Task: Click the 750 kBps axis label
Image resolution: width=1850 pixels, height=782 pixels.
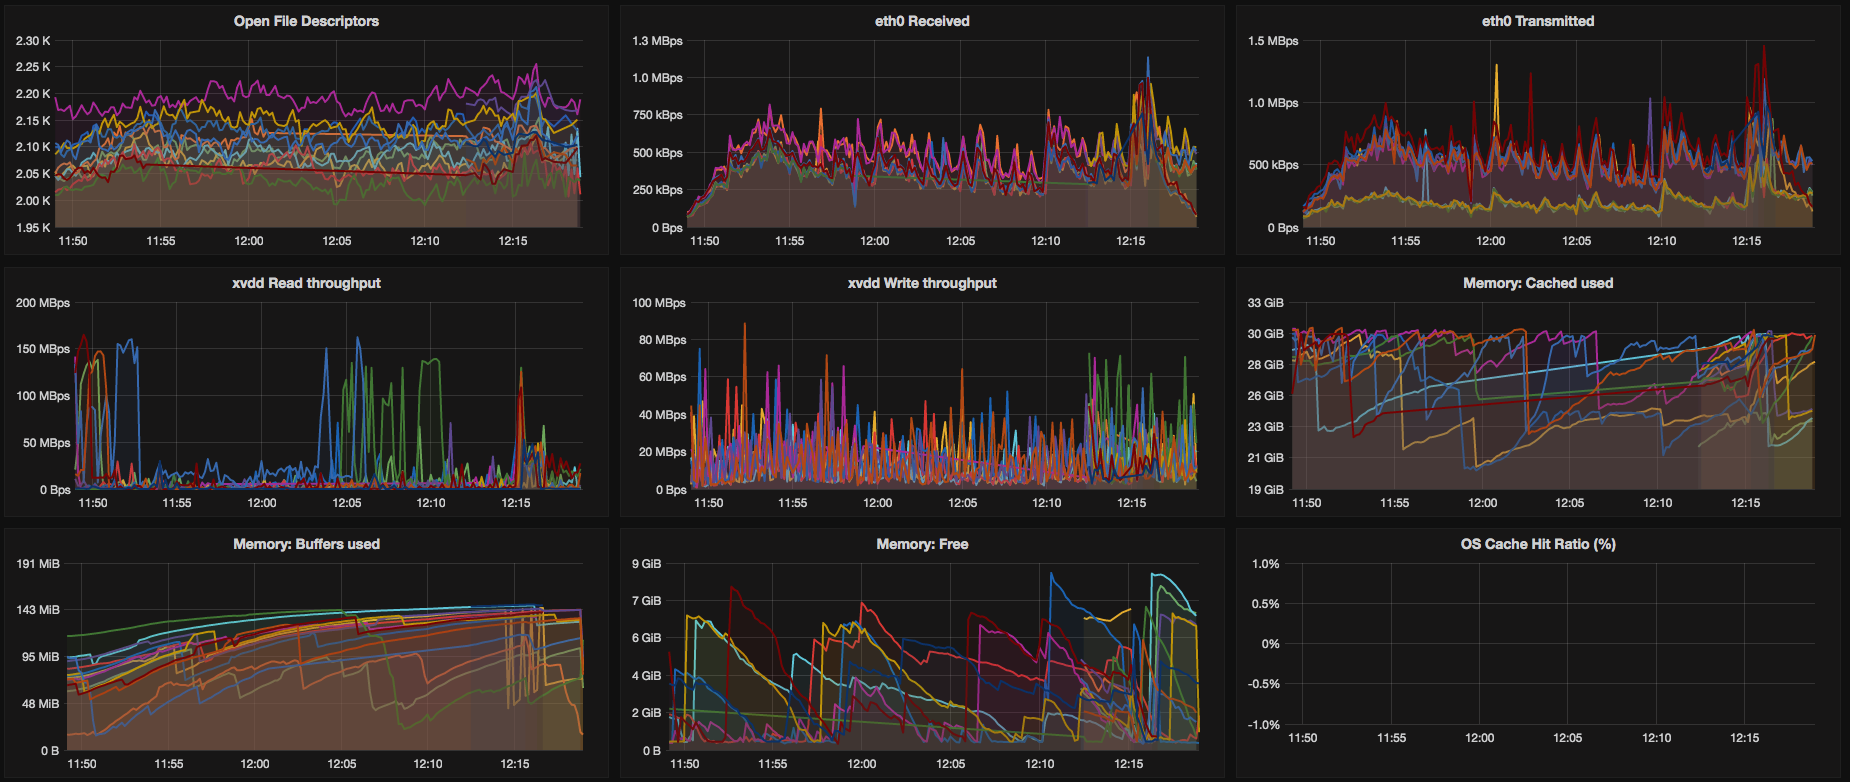Action: pyautogui.click(x=657, y=115)
